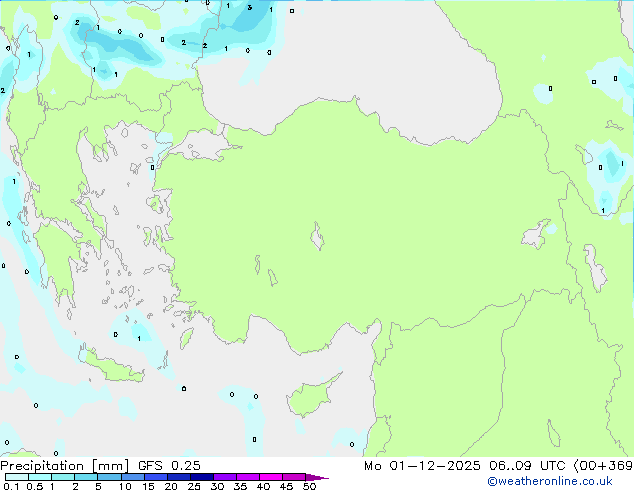Select the 45–50 mm legend swatch
This screenshot has width=634, height=490.
294,477
